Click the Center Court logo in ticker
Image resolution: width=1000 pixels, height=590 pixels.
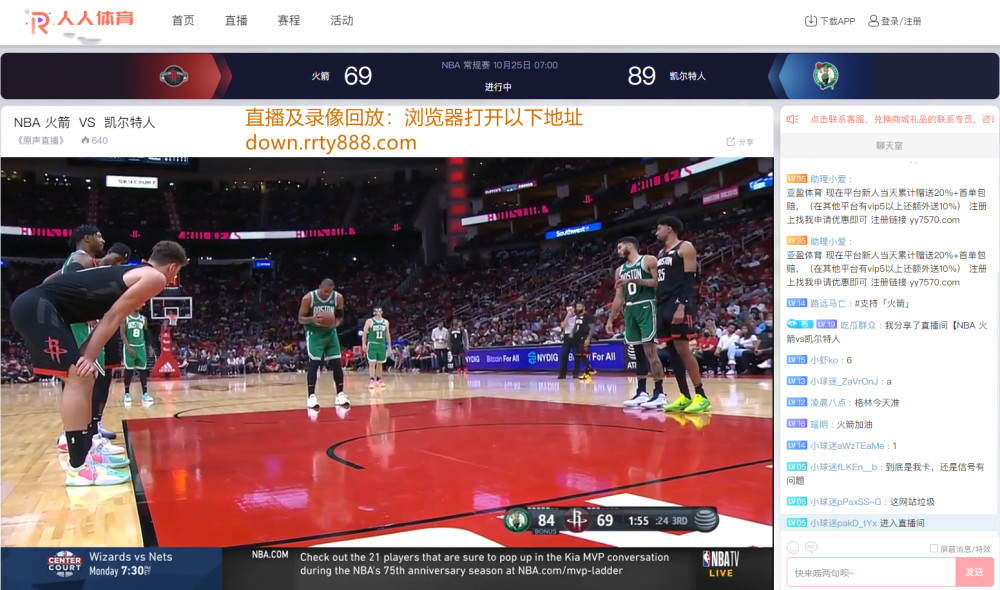pyautogui.click(x=64, y=564)
